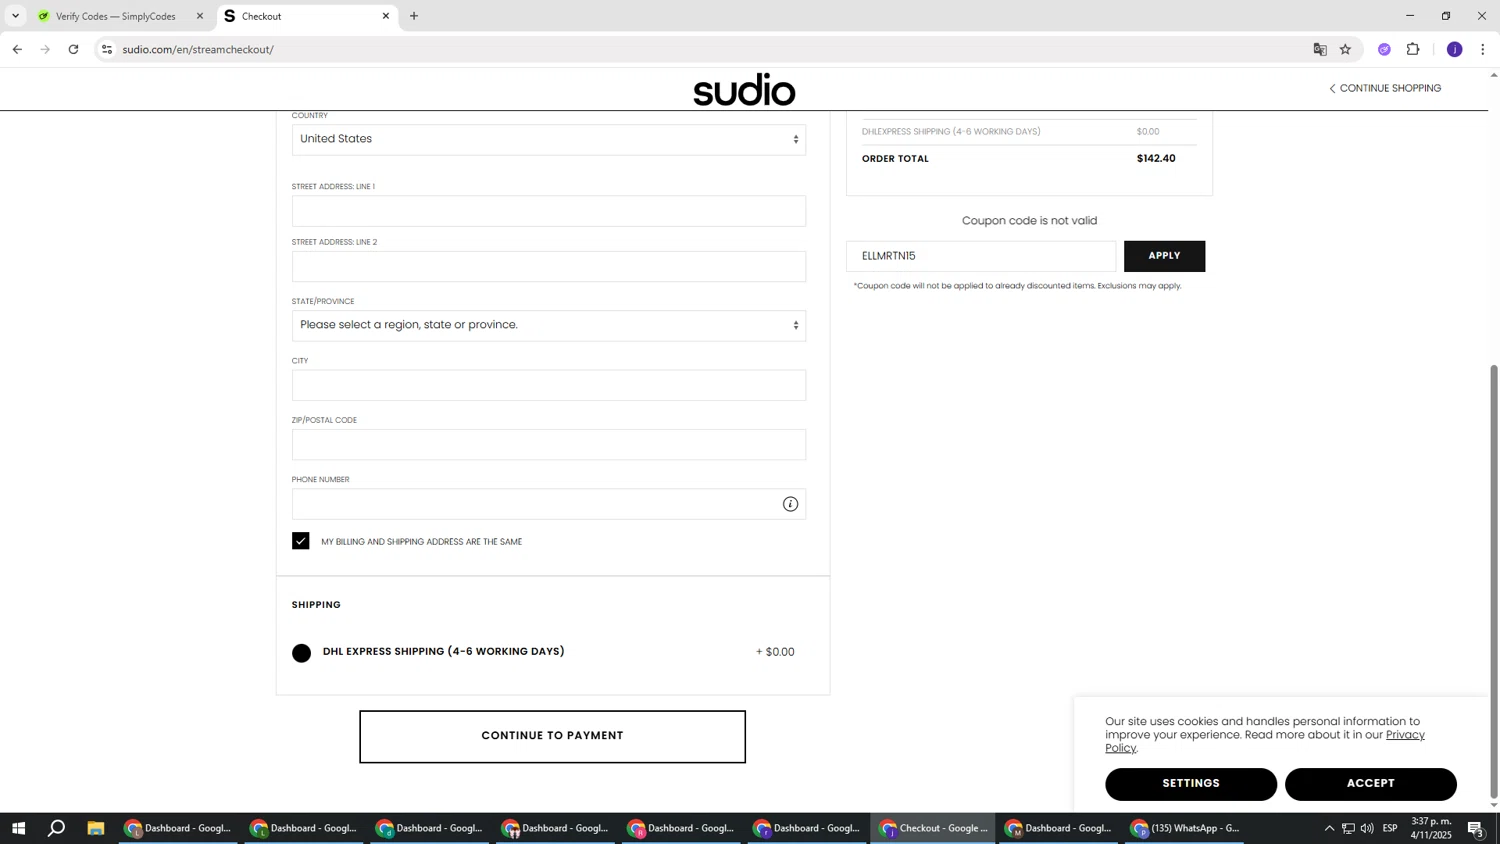Click the City input field
The width and height of the screenshot is (1500, 844).
548,385
